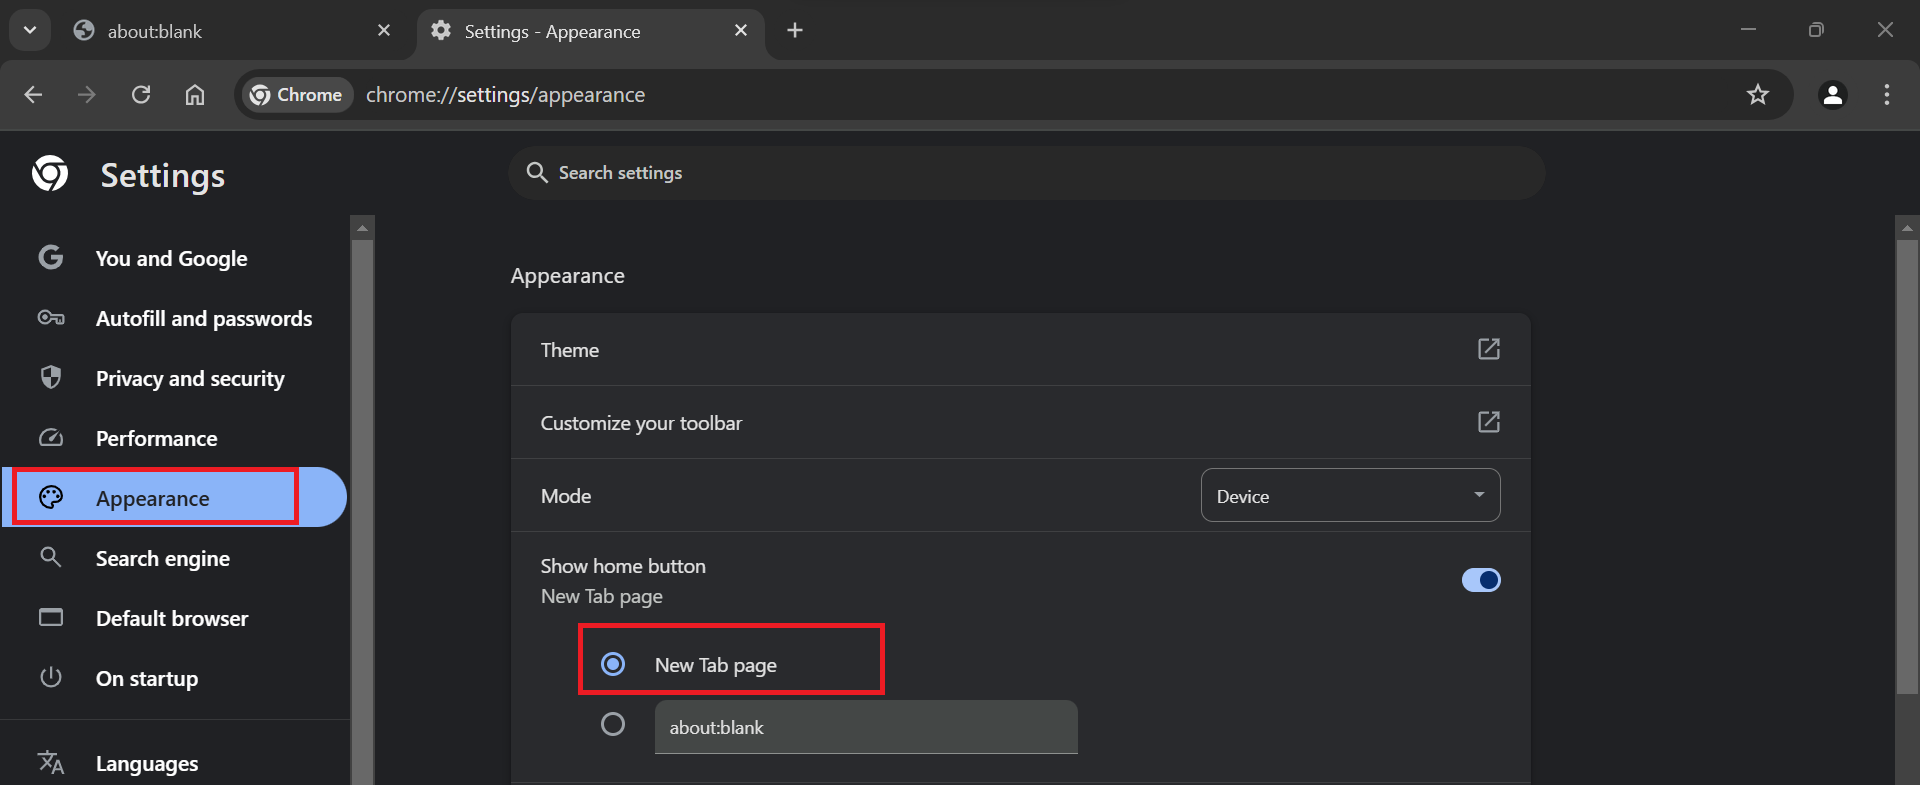Open Autofill and passwords settings
1920x785 pixels.
click(x=175, y=318)
